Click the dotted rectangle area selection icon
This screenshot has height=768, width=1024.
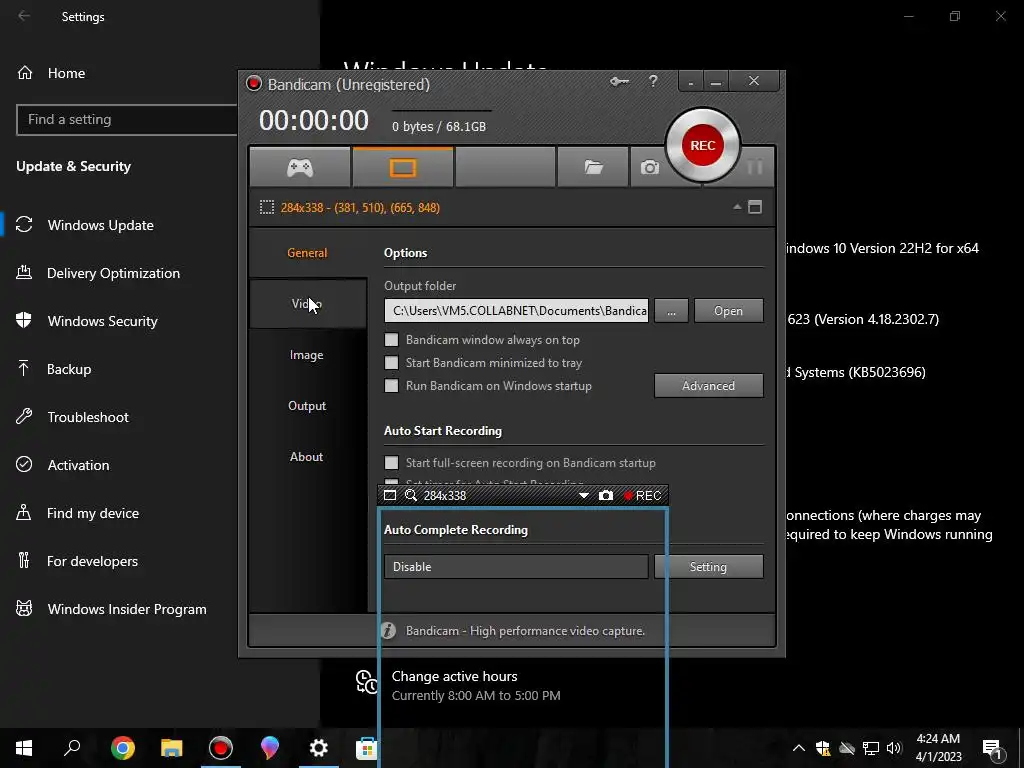(266, 208)
